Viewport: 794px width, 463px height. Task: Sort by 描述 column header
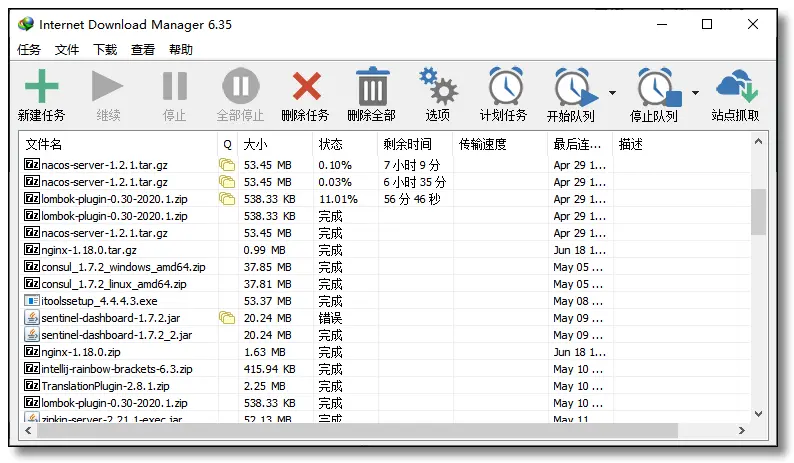click(x=682, y=144)
